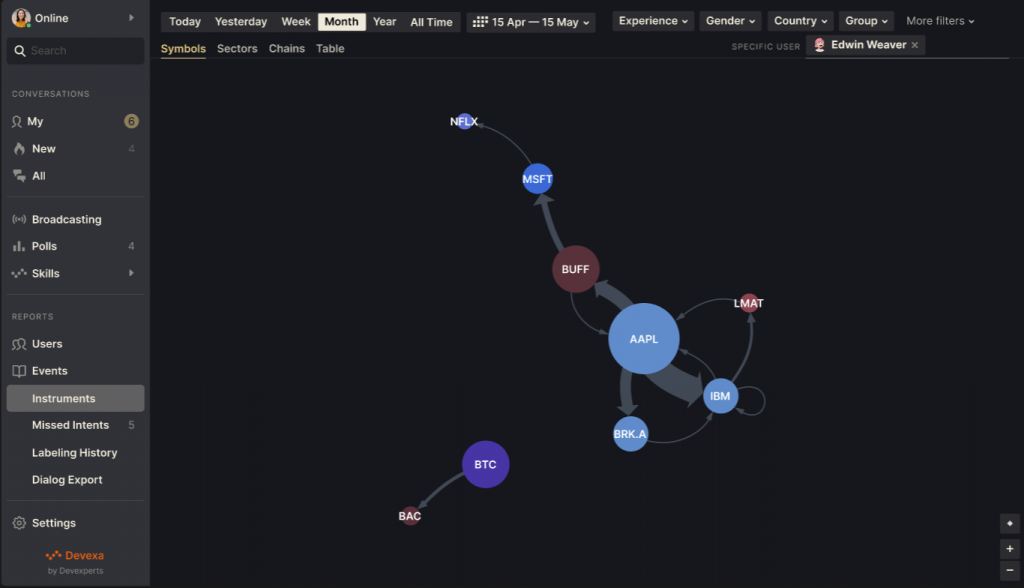Image resolution: width=1024 pixels, height=588 pixels.
Task: Select the IBM node
Action: (720, 396)
